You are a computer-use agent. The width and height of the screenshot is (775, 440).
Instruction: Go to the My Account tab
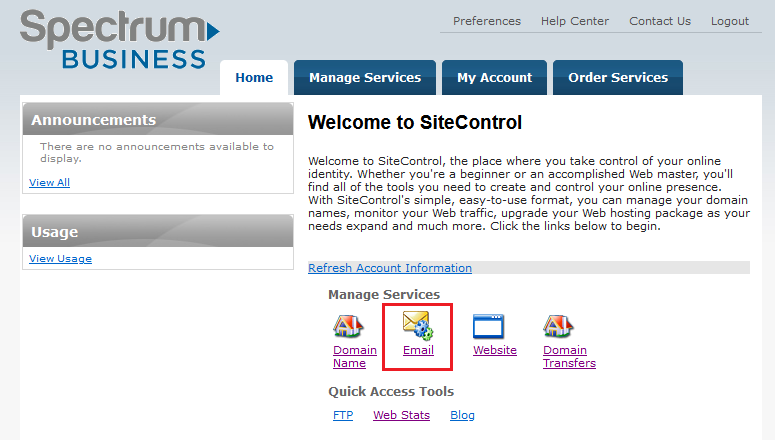click(494, 78)
